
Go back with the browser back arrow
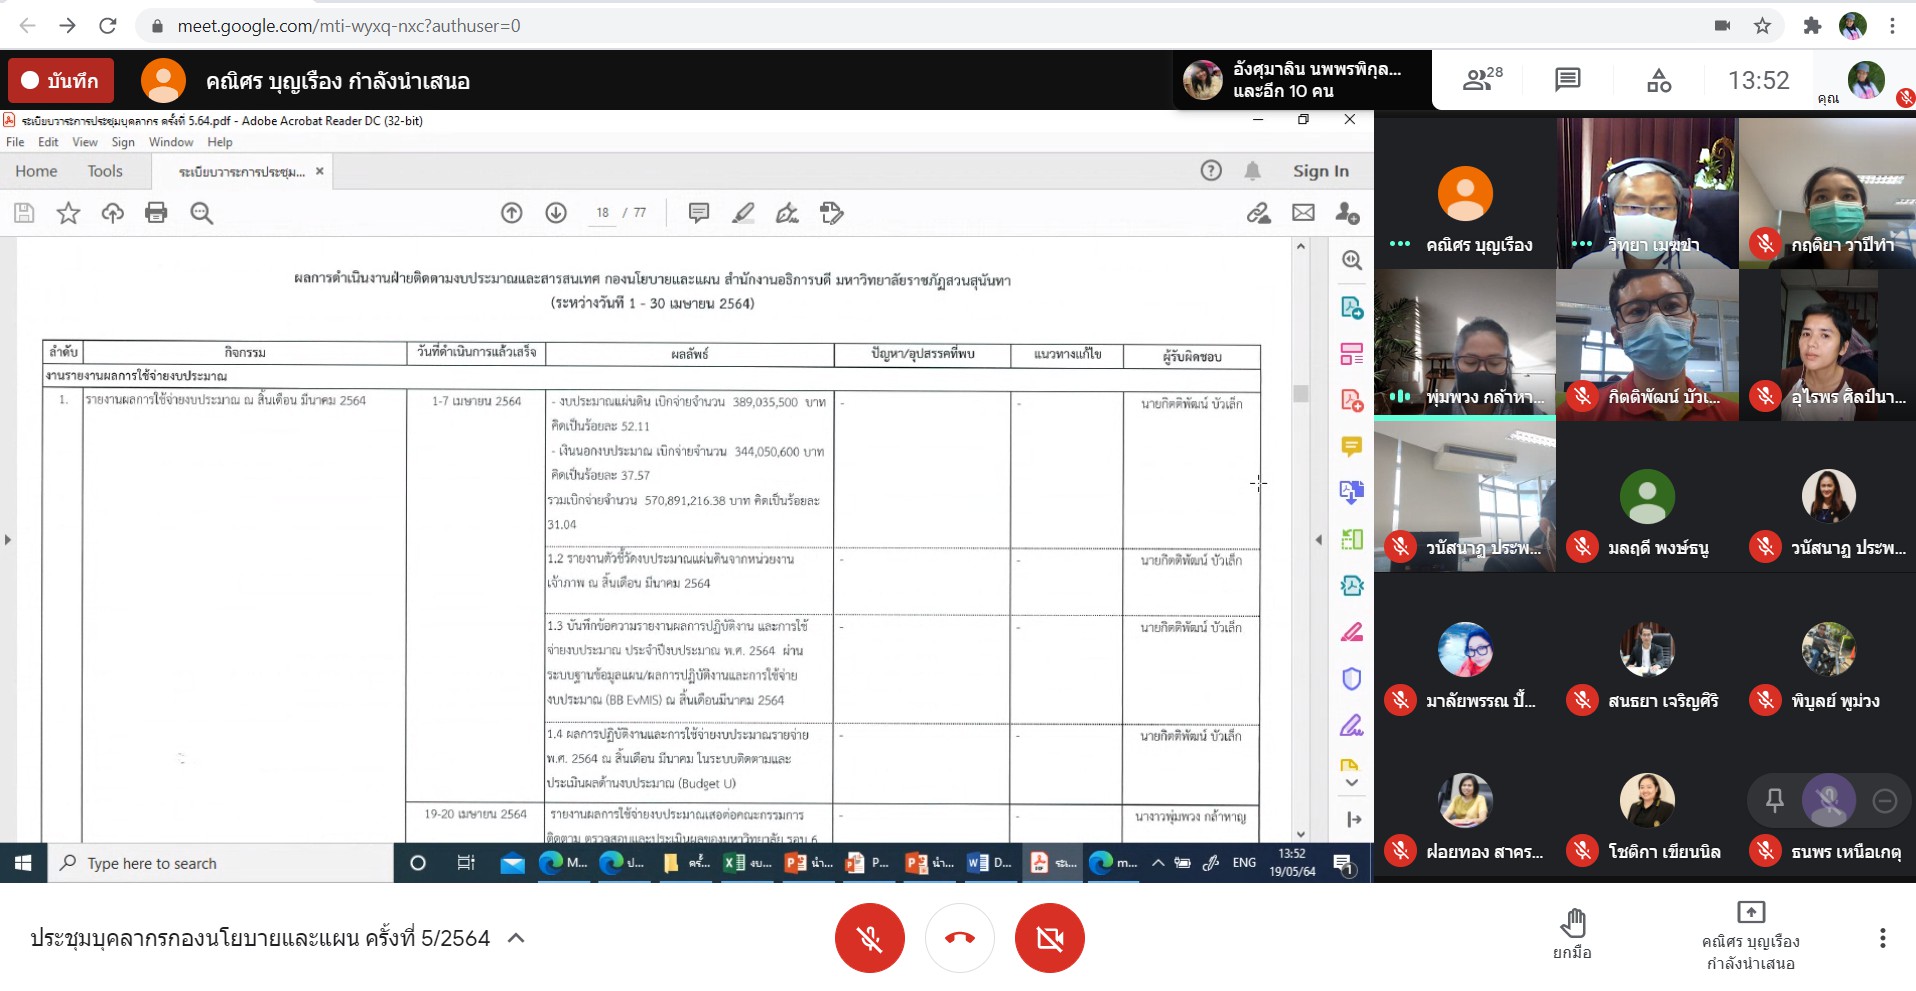(27, 26)
